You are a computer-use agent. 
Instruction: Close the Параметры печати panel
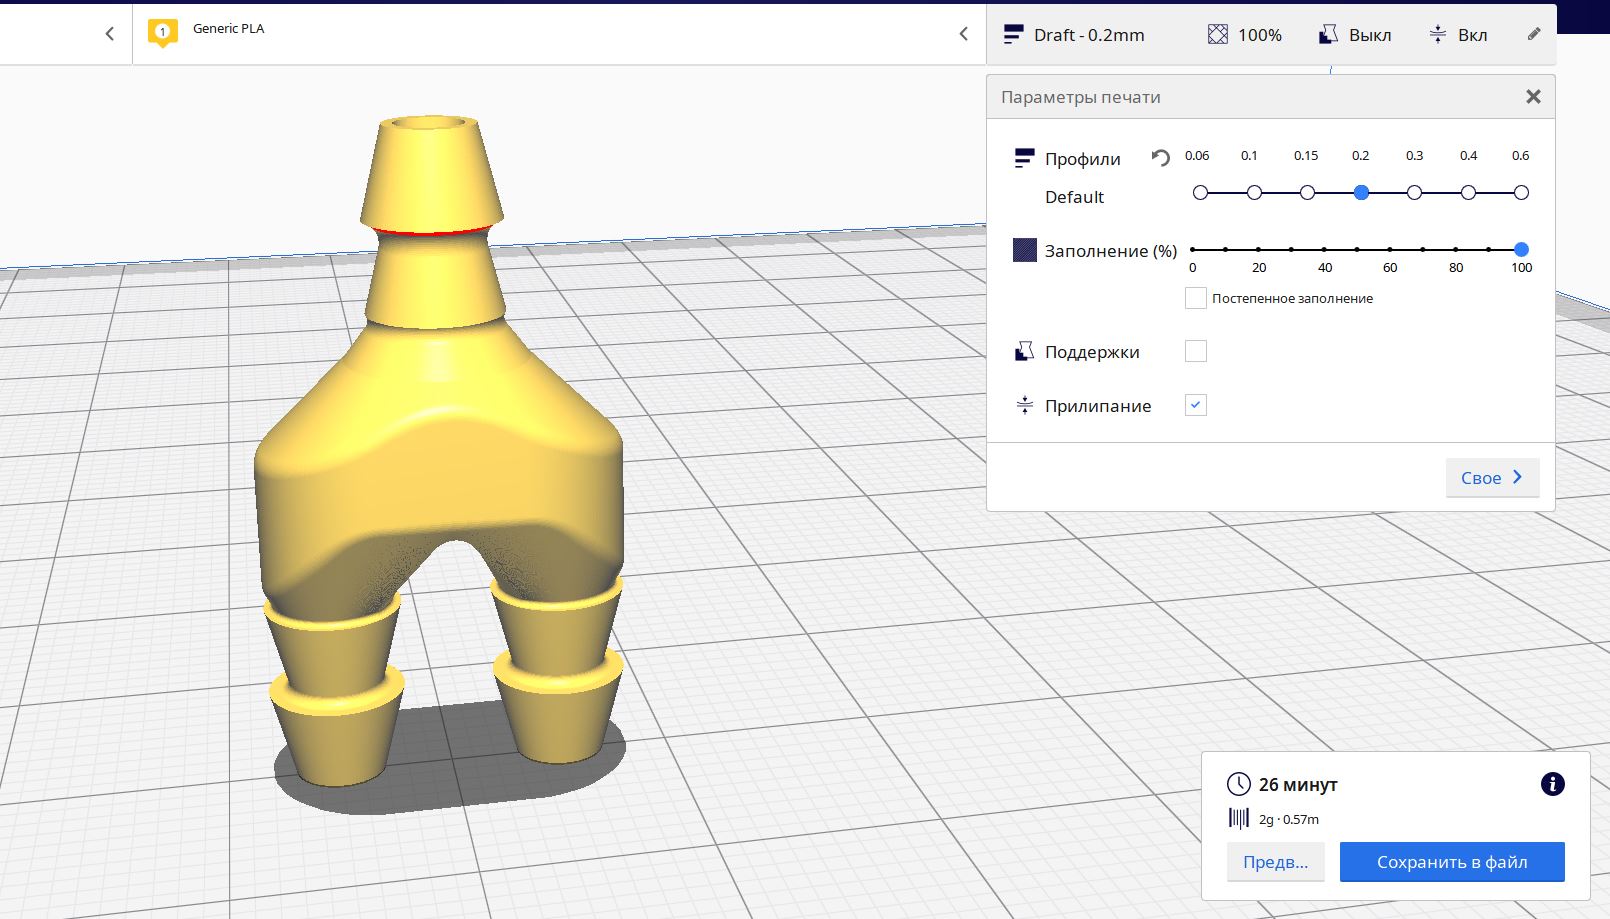[1533, 97]
